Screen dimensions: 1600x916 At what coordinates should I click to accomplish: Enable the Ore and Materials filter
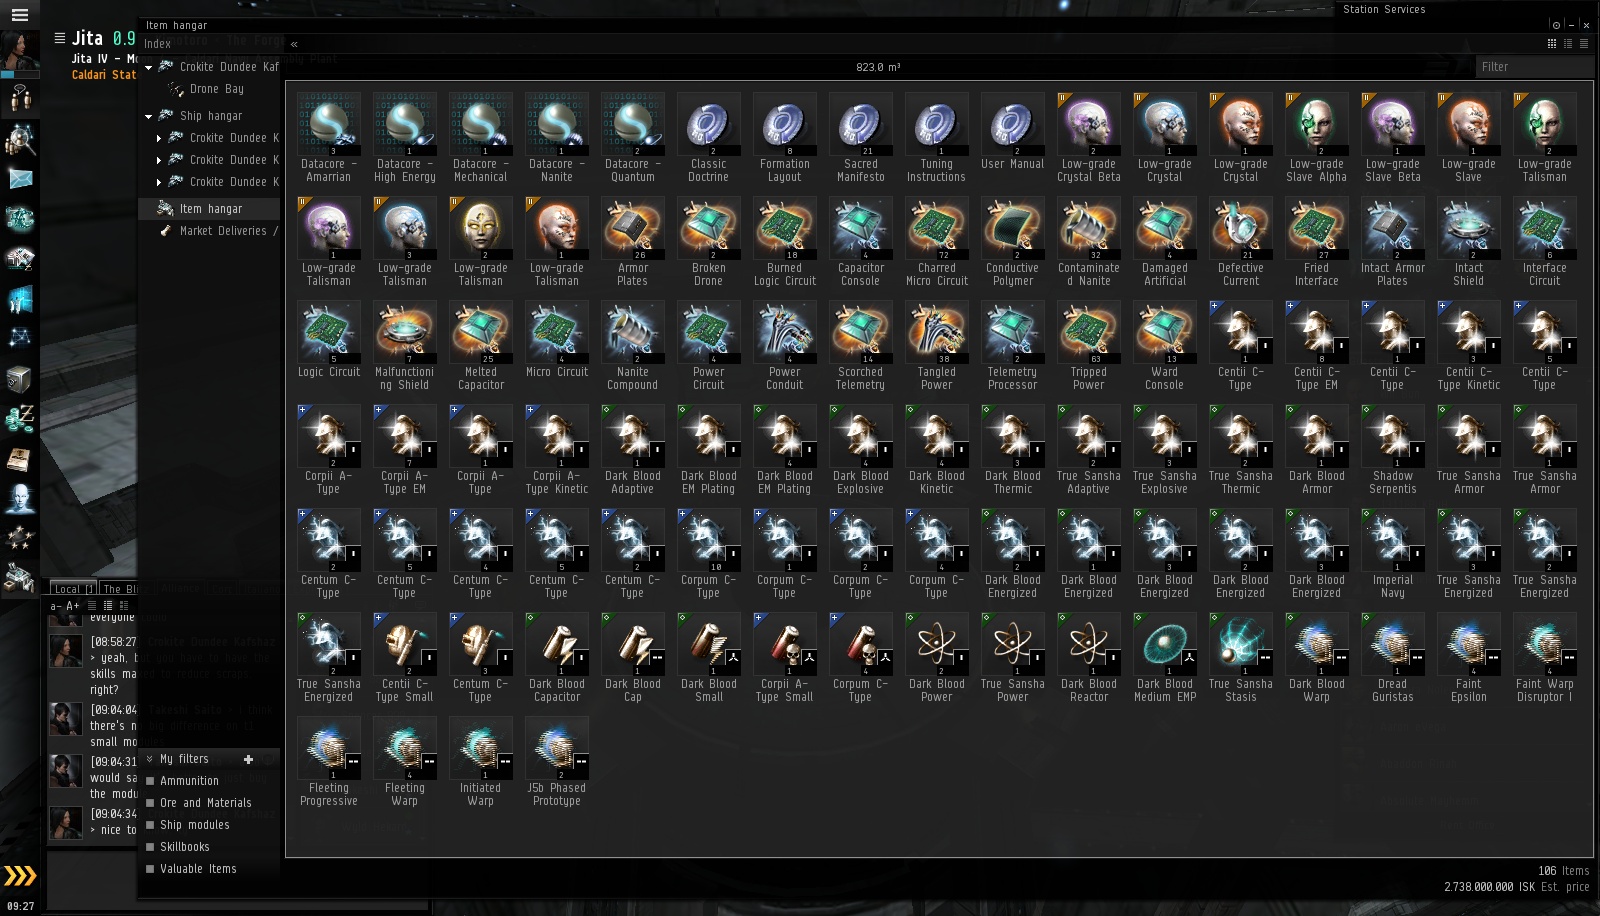pos(150,803)
